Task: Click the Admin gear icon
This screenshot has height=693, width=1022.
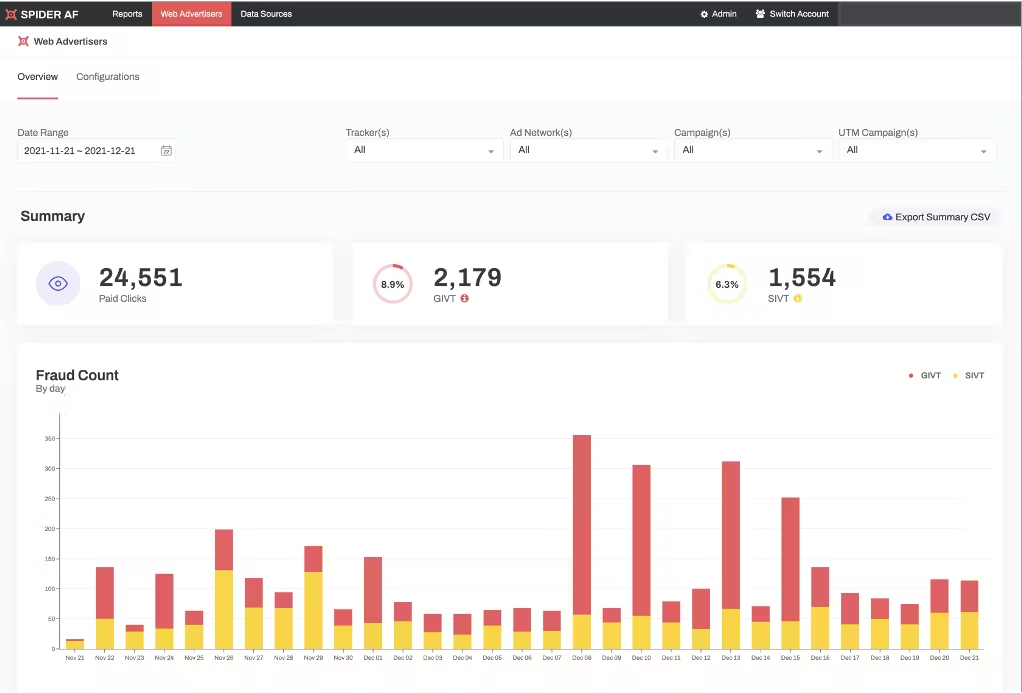Action: (704, 14)
